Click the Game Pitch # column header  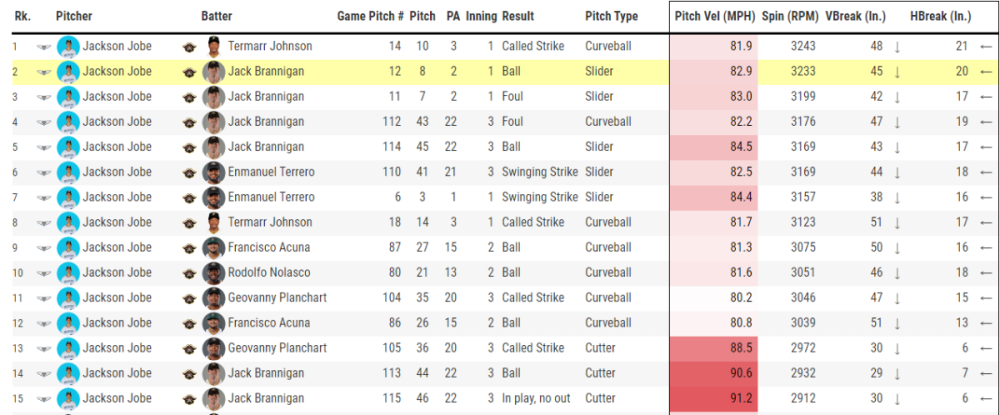(370, 16)
